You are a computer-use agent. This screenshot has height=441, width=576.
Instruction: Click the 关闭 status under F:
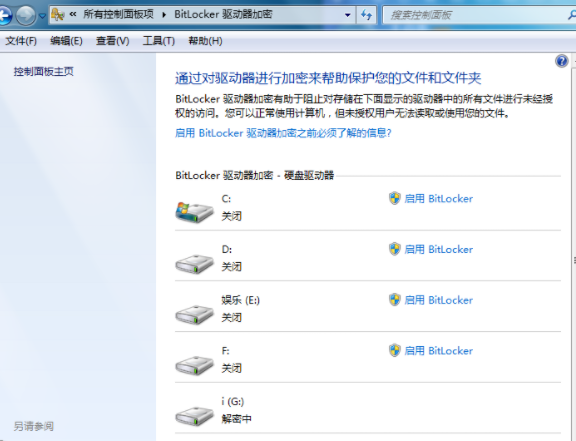[232, 368]
